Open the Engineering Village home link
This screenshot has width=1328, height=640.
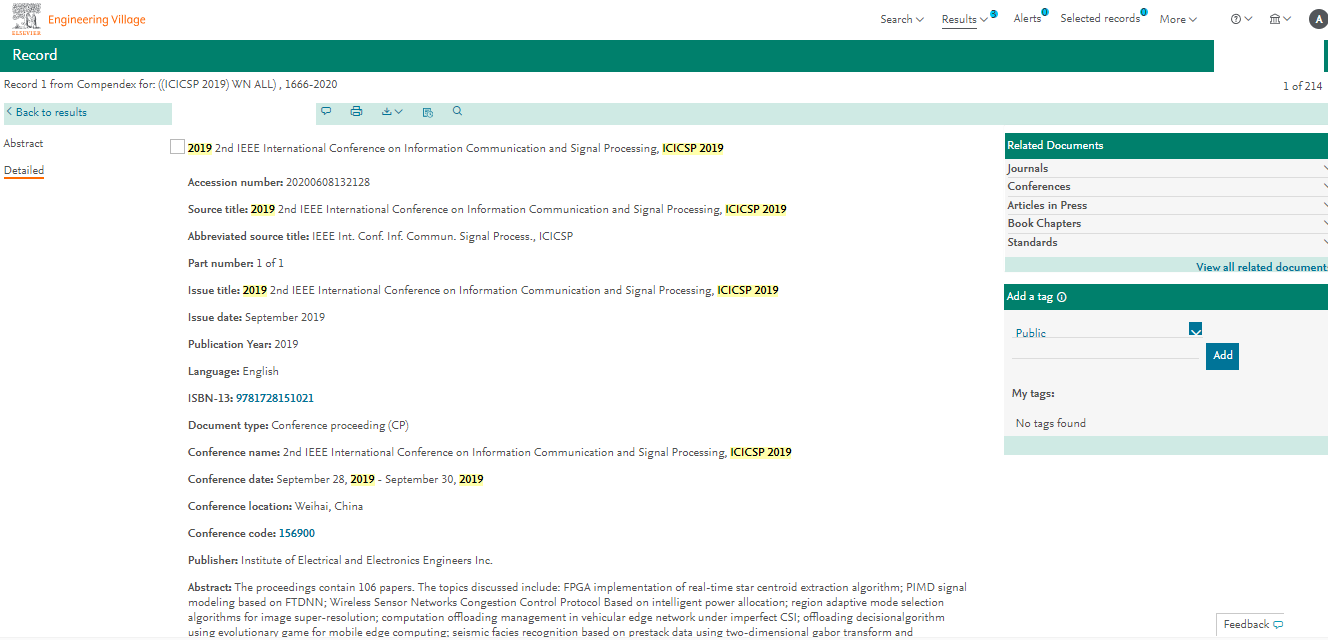[96, 20]
